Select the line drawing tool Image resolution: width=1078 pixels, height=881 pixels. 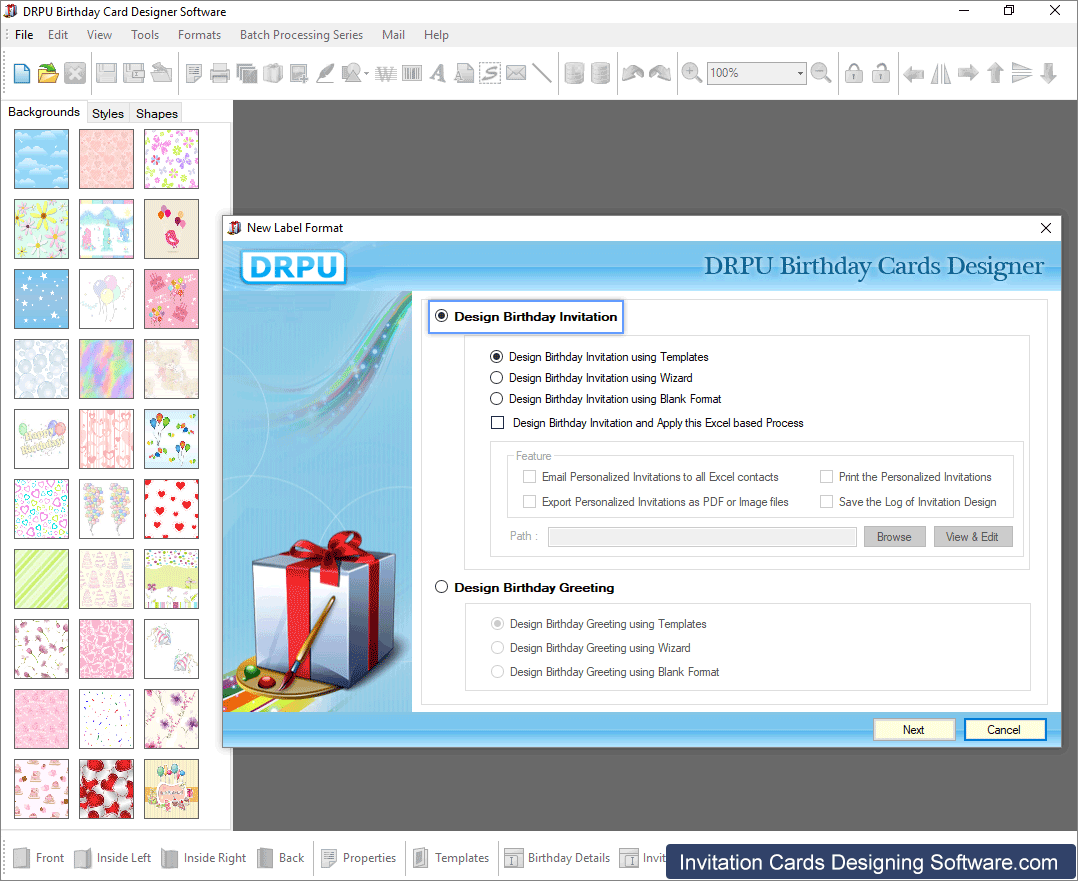(x=542, y=73)
